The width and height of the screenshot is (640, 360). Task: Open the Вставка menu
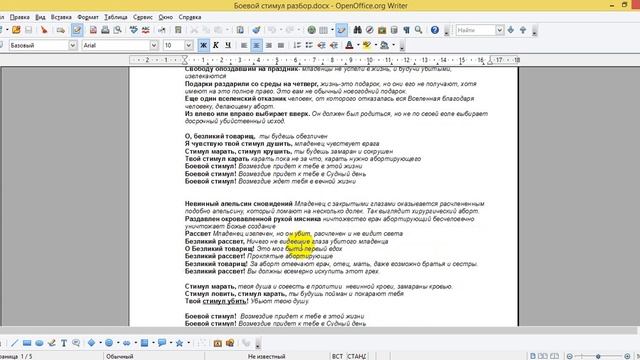click(x=61, y=17)
